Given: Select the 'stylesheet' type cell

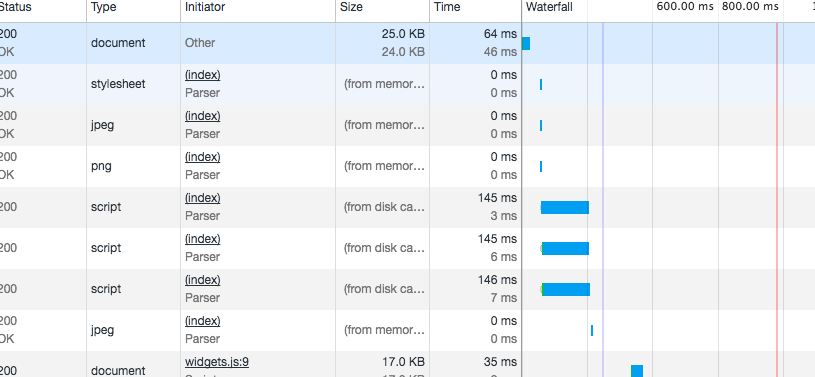Looking at the screenshot, I should [x=118, y=84].
